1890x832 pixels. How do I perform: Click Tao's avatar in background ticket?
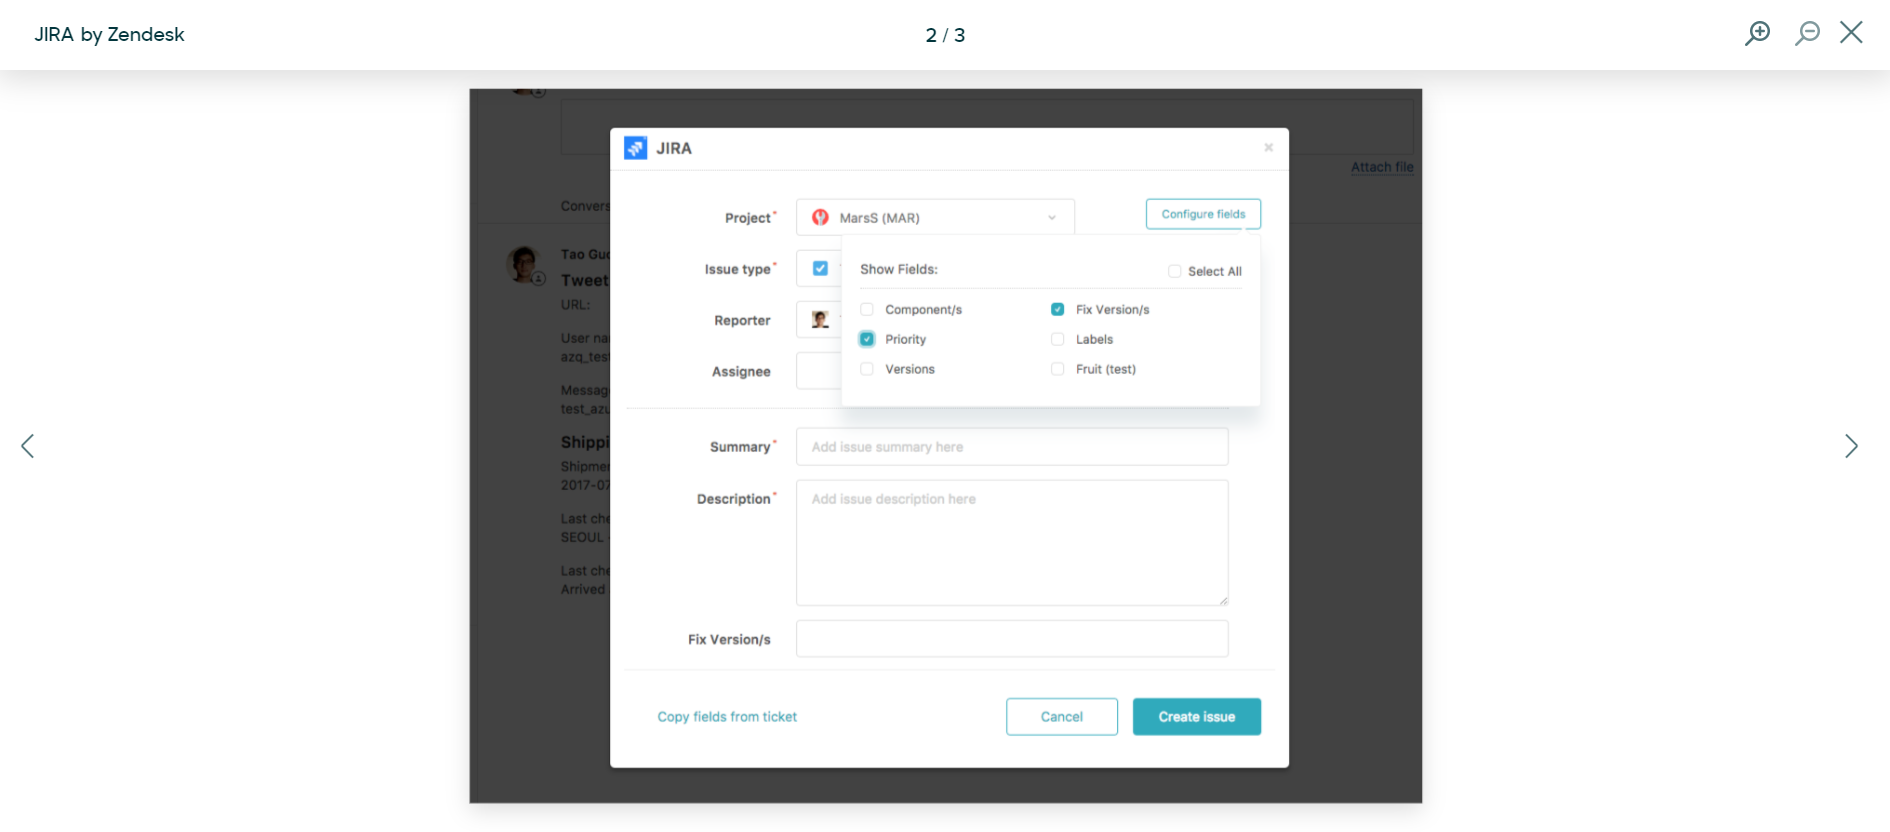(x=524, y=265)
